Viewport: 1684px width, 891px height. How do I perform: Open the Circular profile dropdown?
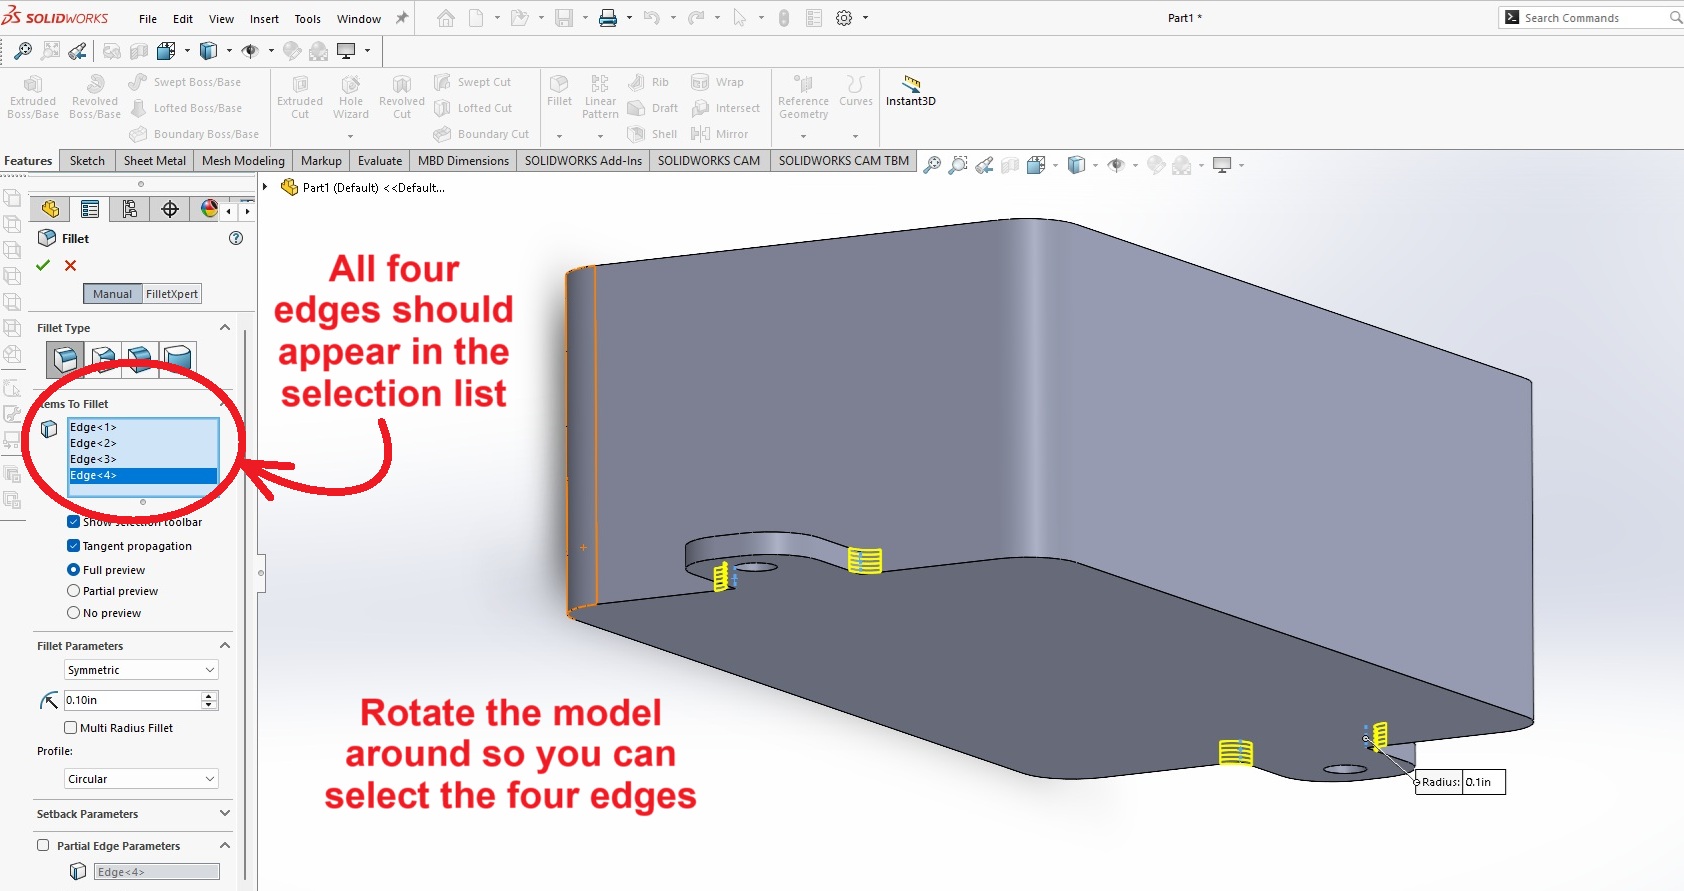(141, 779)
